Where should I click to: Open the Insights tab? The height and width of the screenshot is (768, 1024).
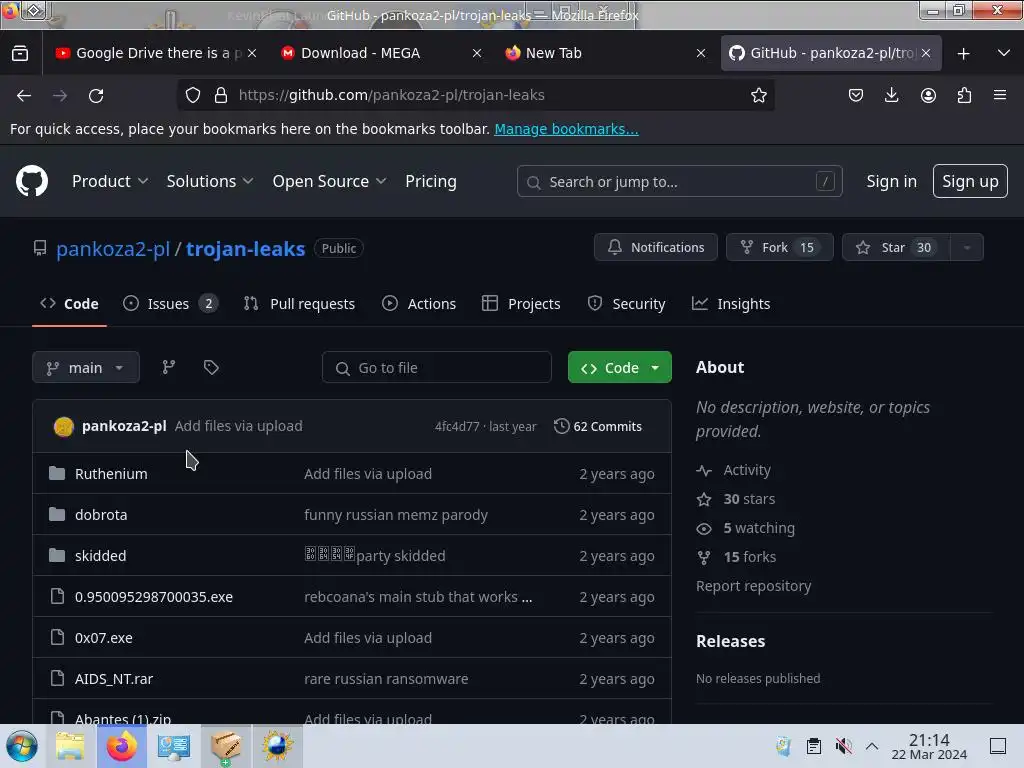pyautogui.click(x=731, y=304)
